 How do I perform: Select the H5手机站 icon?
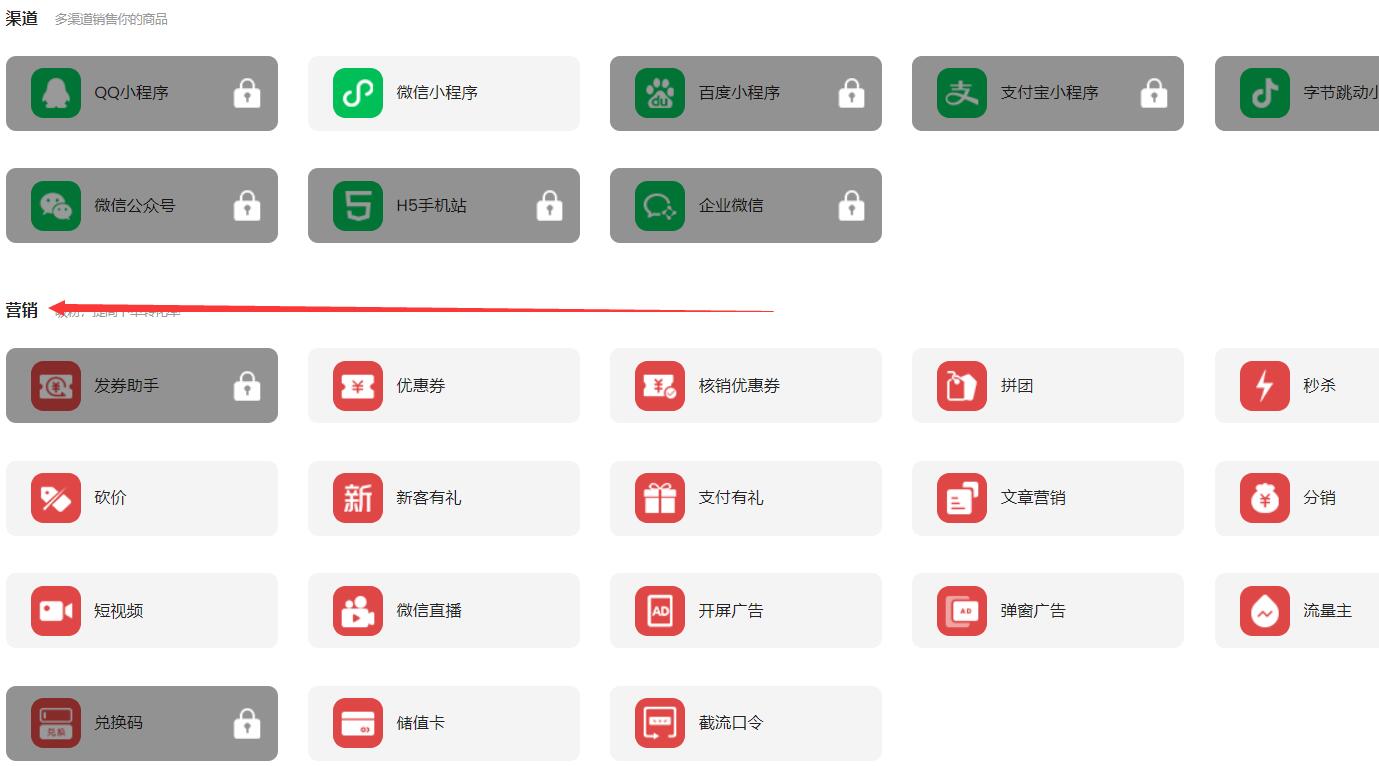pos(358,206)
